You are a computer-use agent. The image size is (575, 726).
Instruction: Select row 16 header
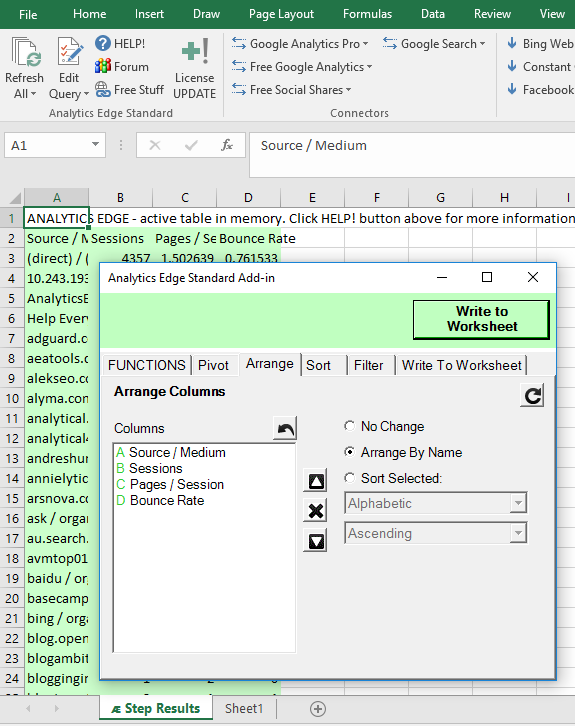[12, 519]
